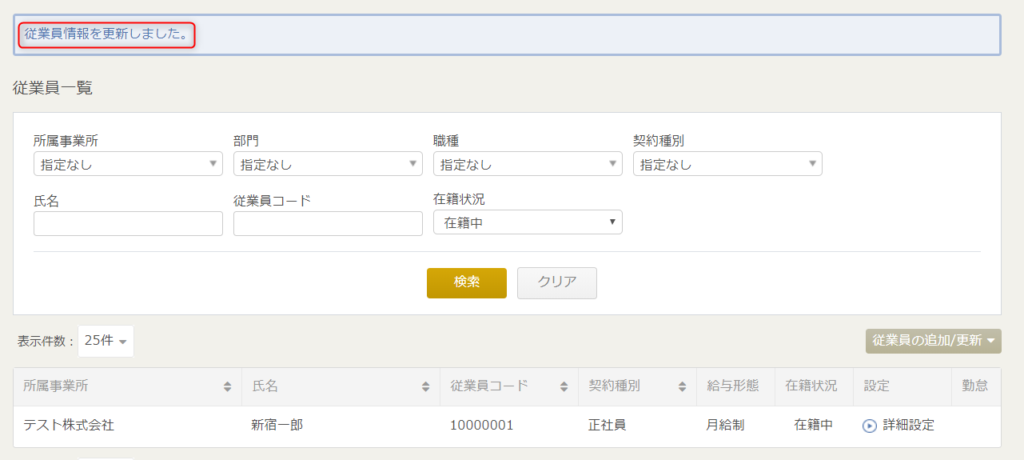Click the 検索 search button
Screen dimensions: 1024x460
[467, 283]
